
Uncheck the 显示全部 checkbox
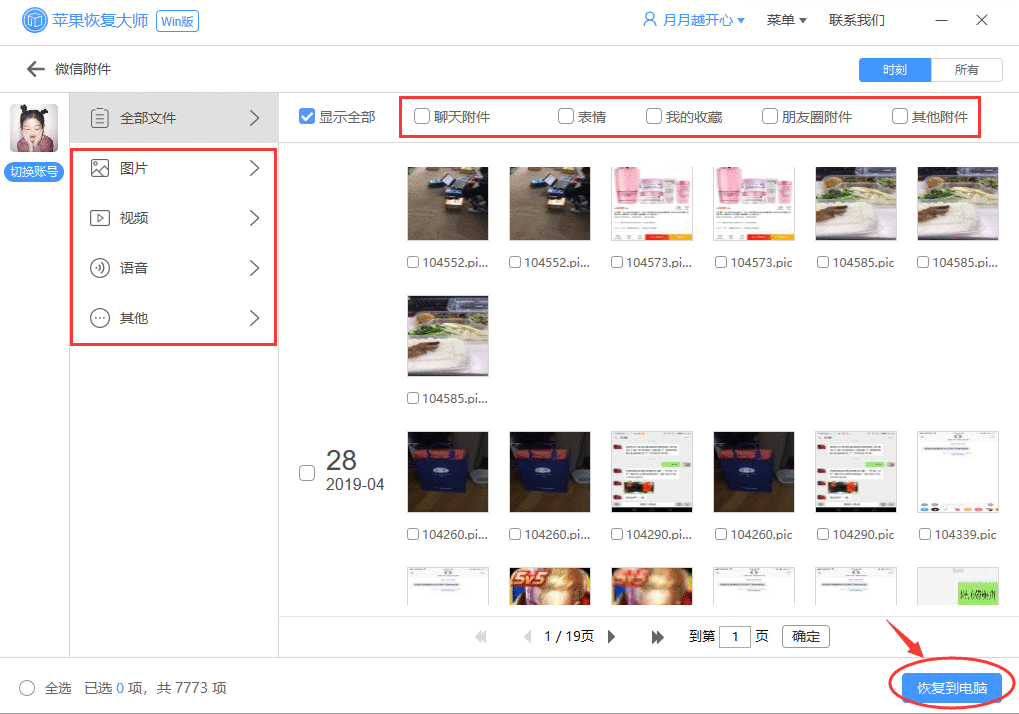click(x=306, y=116)
